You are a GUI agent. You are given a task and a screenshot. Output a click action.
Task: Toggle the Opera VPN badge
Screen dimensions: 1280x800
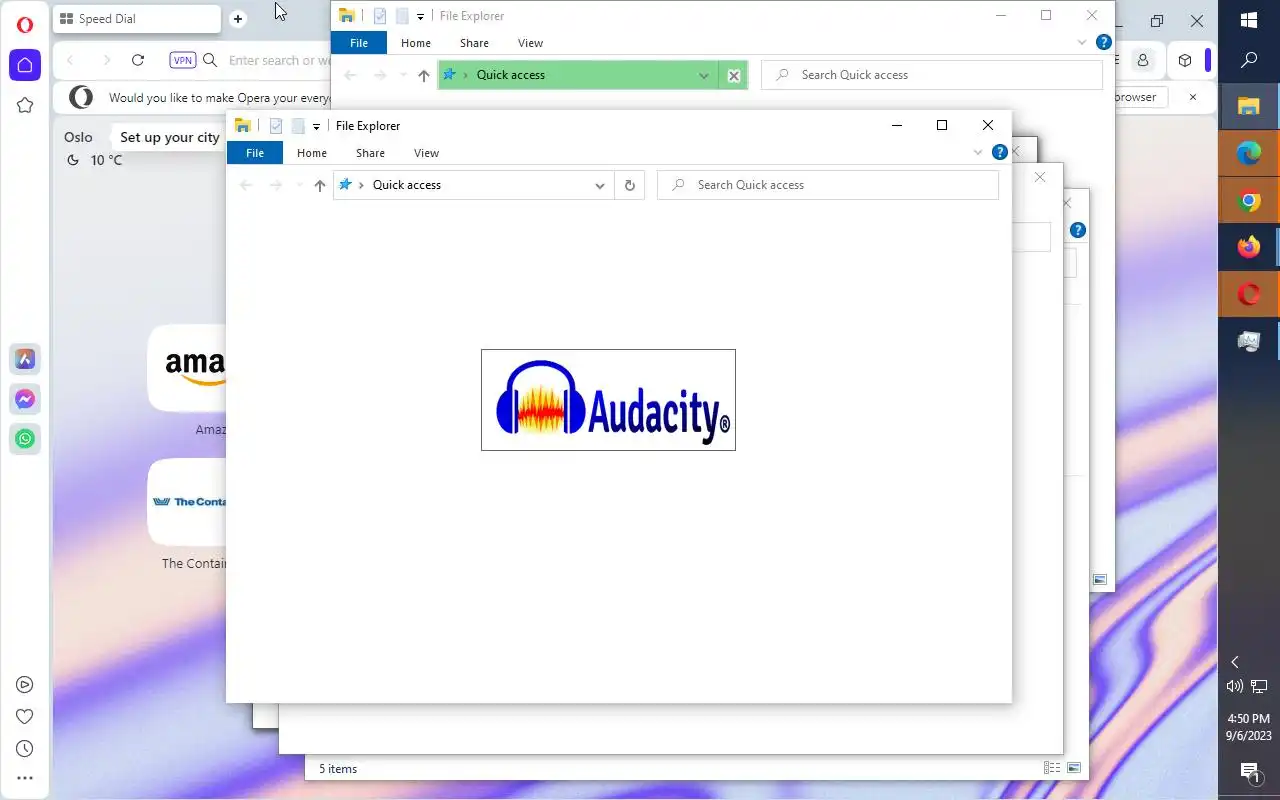[x=183, y=60]
